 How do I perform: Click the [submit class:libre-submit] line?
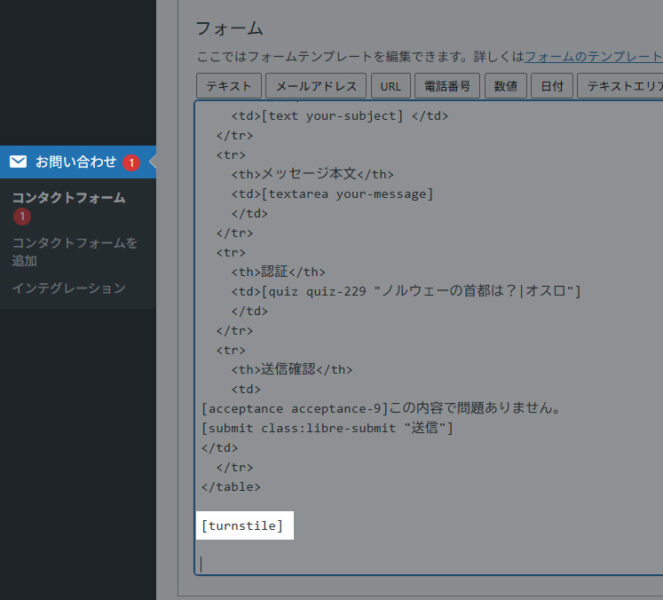(x=327, y=428)
